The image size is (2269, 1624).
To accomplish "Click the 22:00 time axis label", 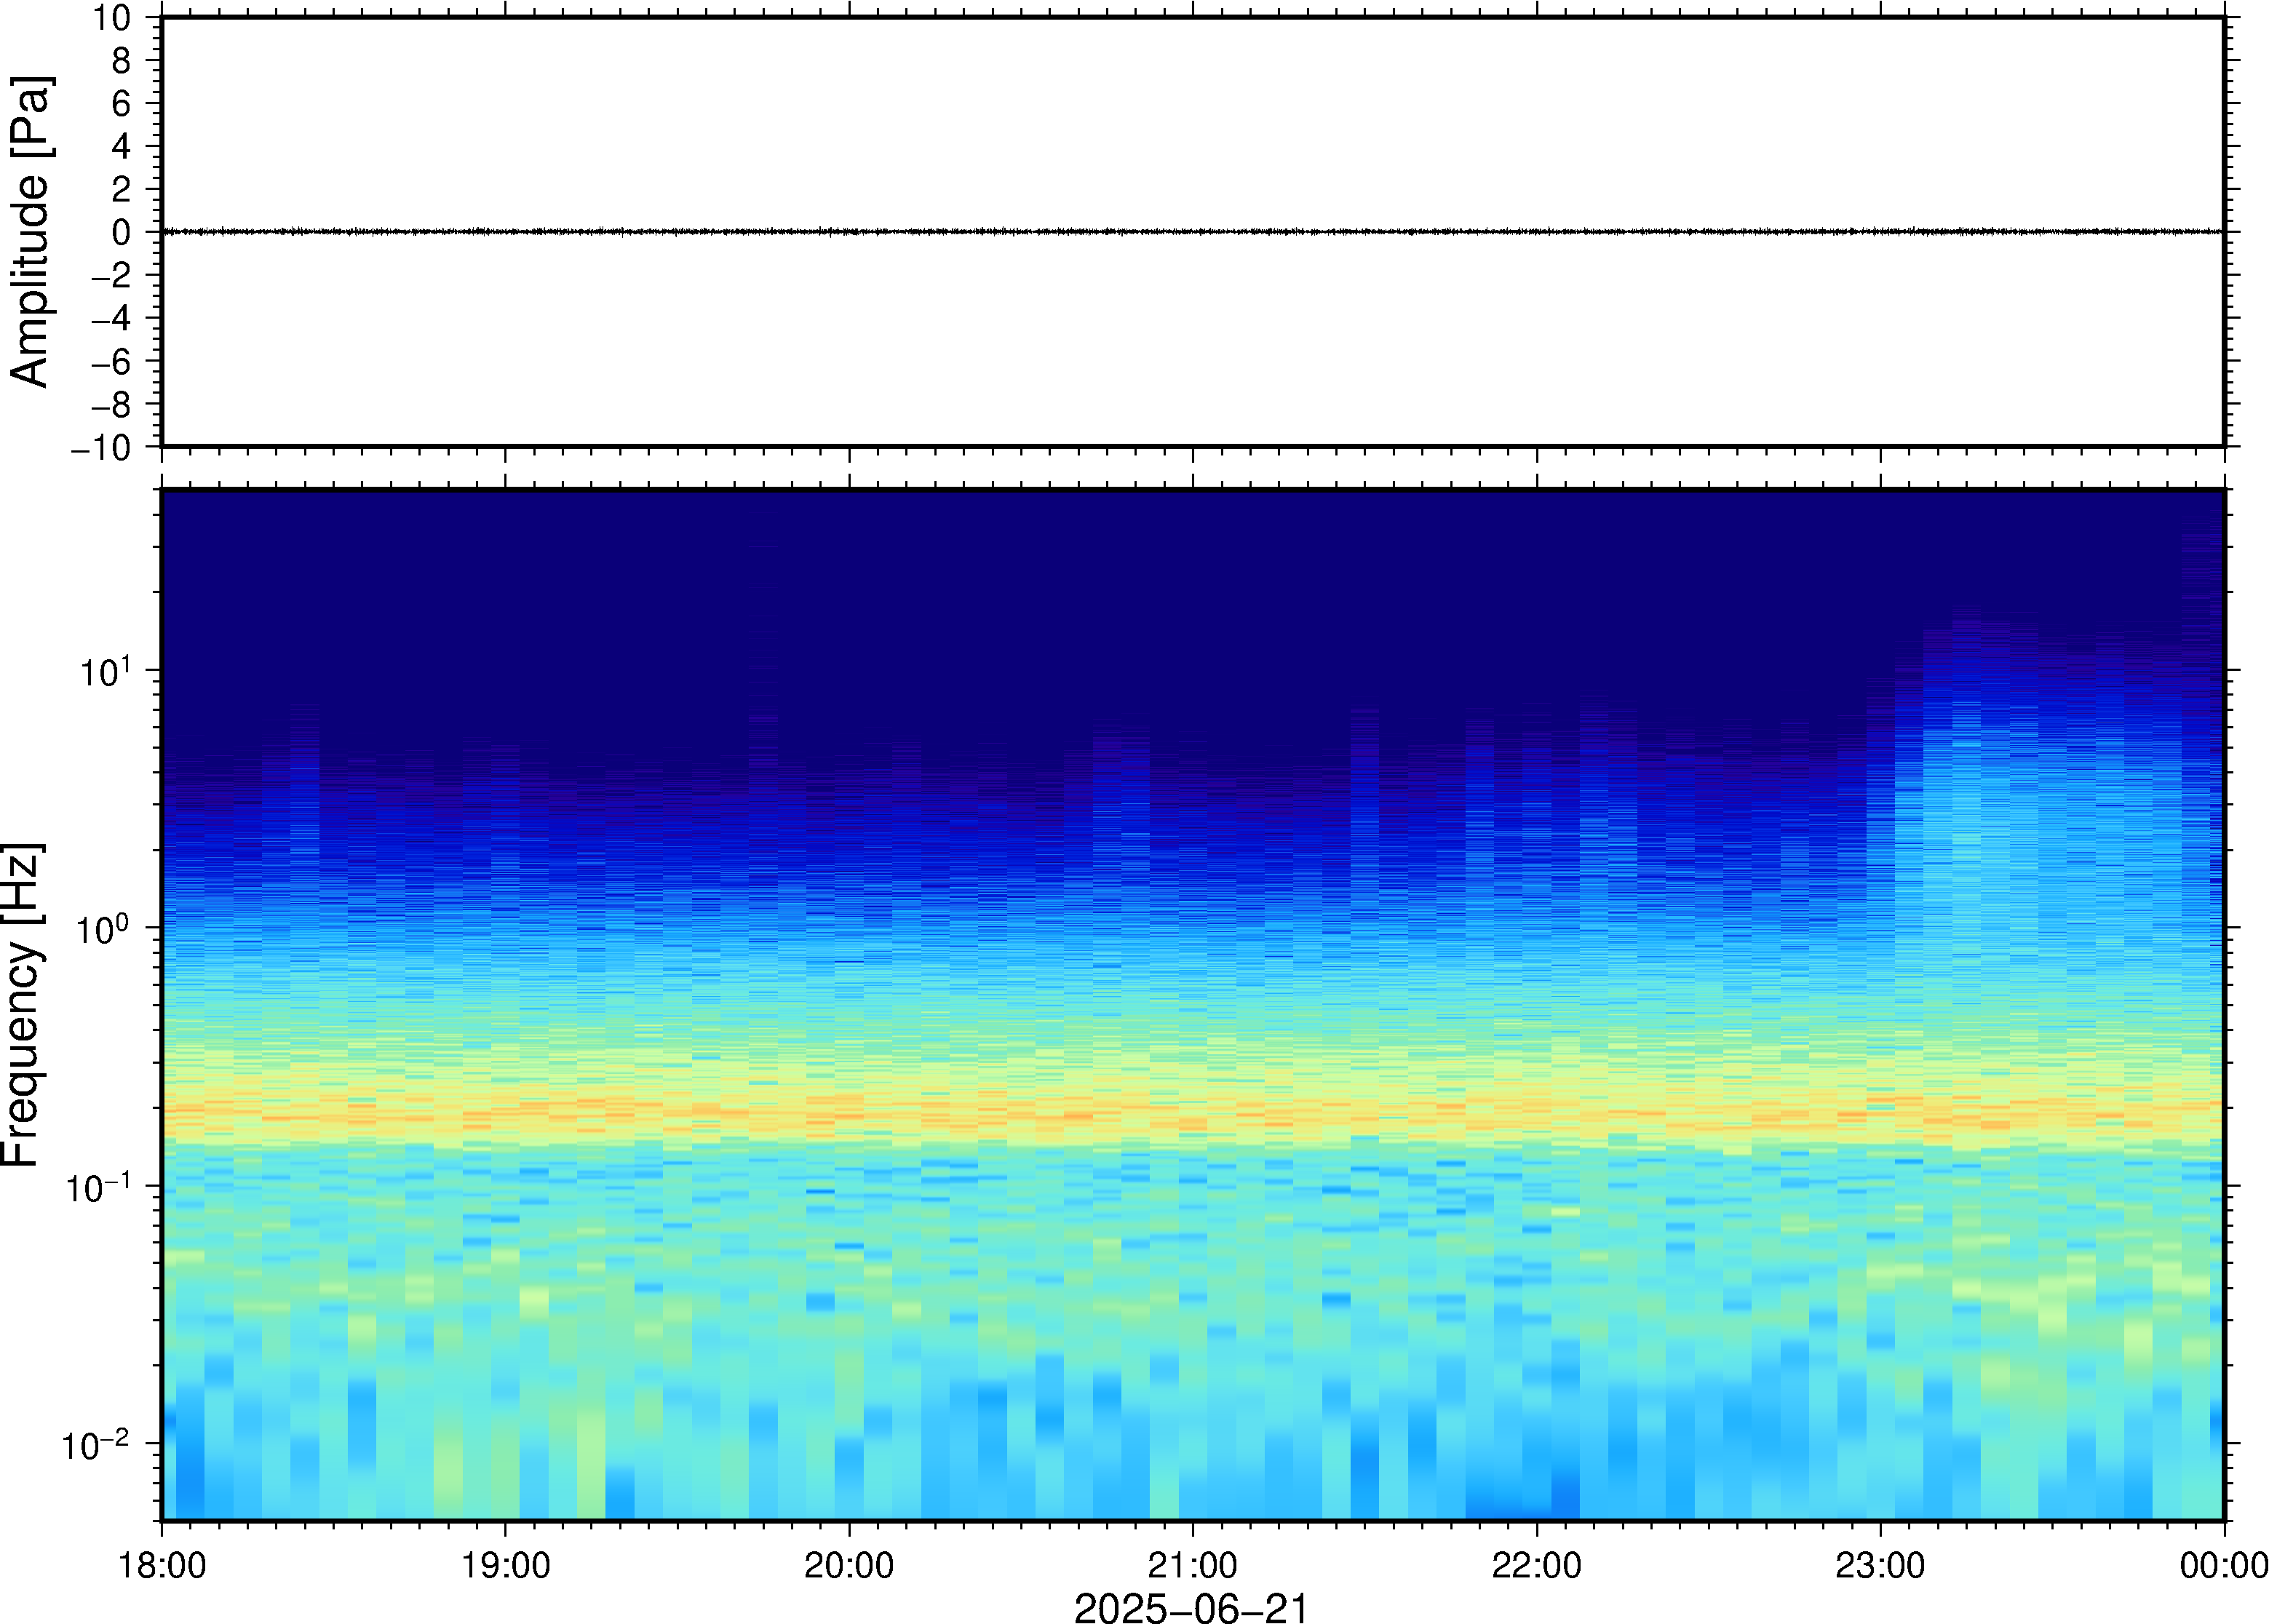I will coord(1536,1565).
